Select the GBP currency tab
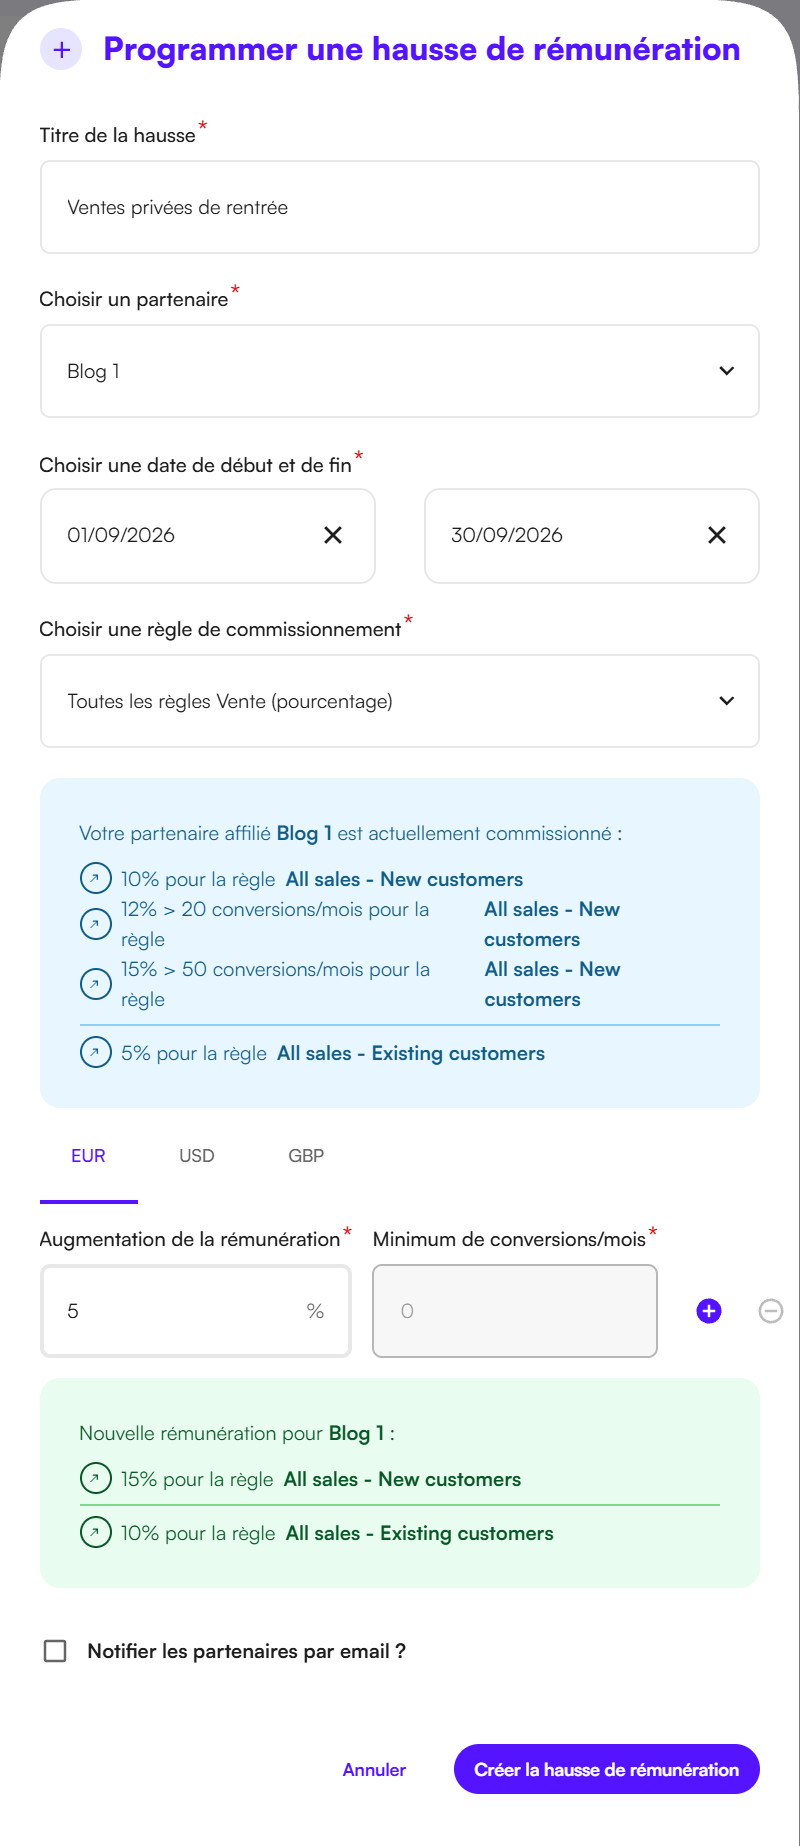The width and height of the screenshot is (800, 1846). click(306, 1156)
